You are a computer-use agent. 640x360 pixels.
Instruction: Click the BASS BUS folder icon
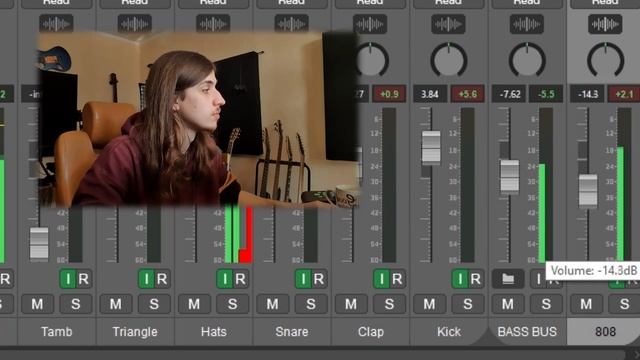(x=508, y=279)
